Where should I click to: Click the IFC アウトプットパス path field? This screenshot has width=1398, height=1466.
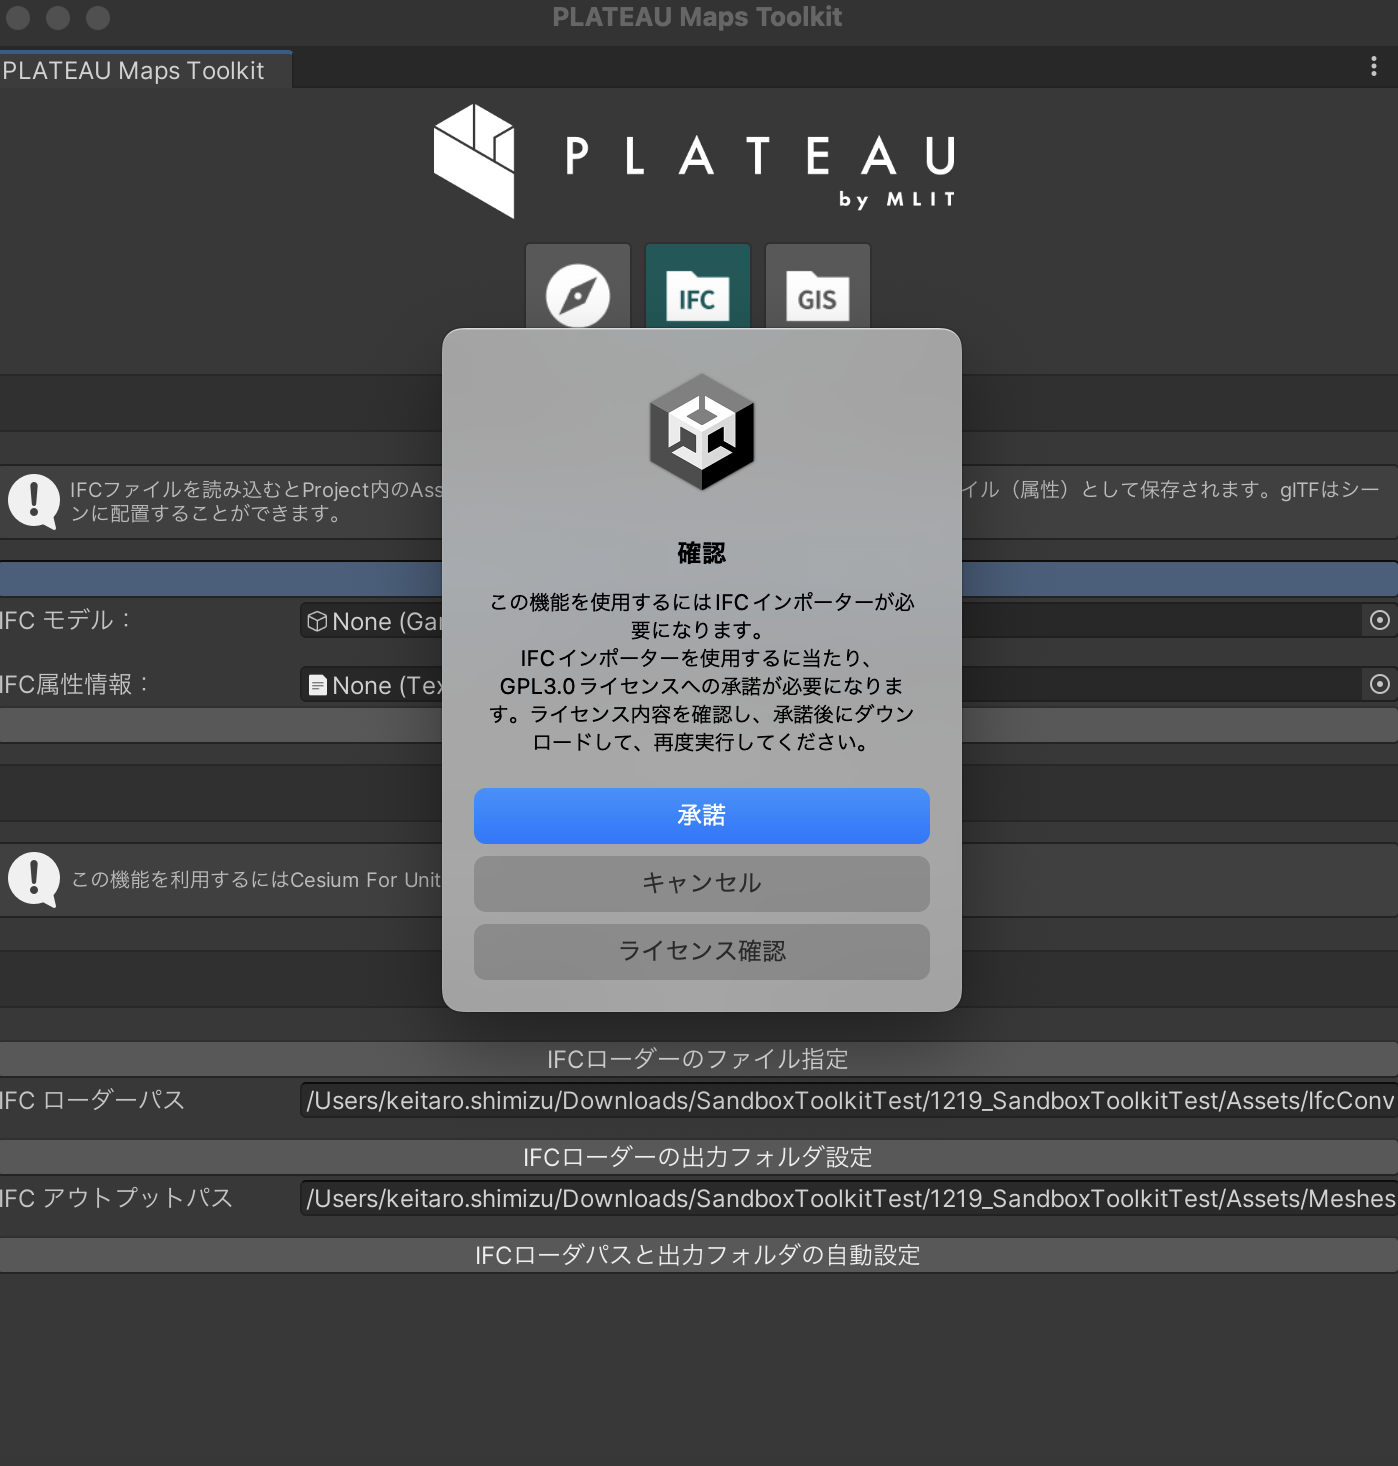[848, 1198]
